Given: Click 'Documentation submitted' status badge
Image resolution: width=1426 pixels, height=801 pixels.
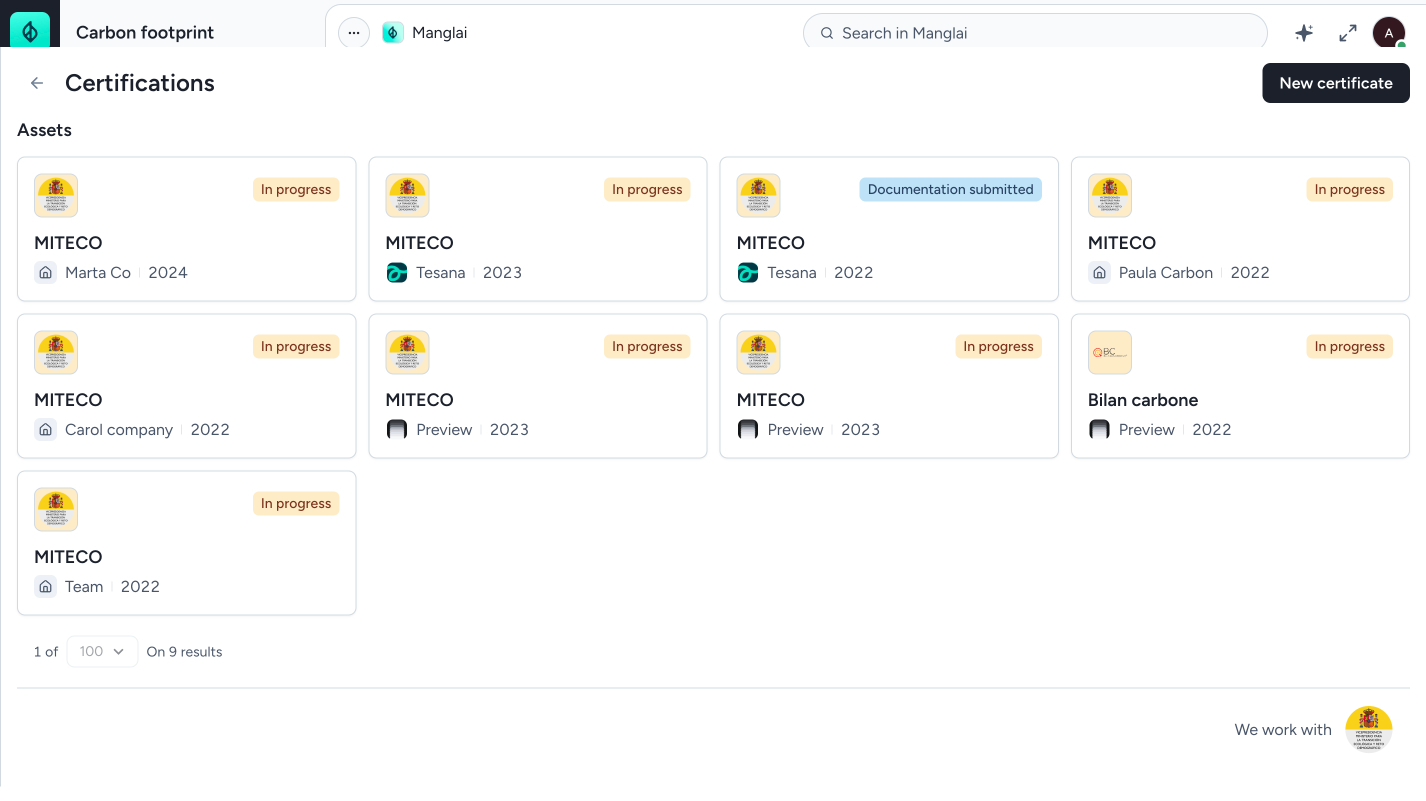Looking at the screenshot, I should click(950, 189).
